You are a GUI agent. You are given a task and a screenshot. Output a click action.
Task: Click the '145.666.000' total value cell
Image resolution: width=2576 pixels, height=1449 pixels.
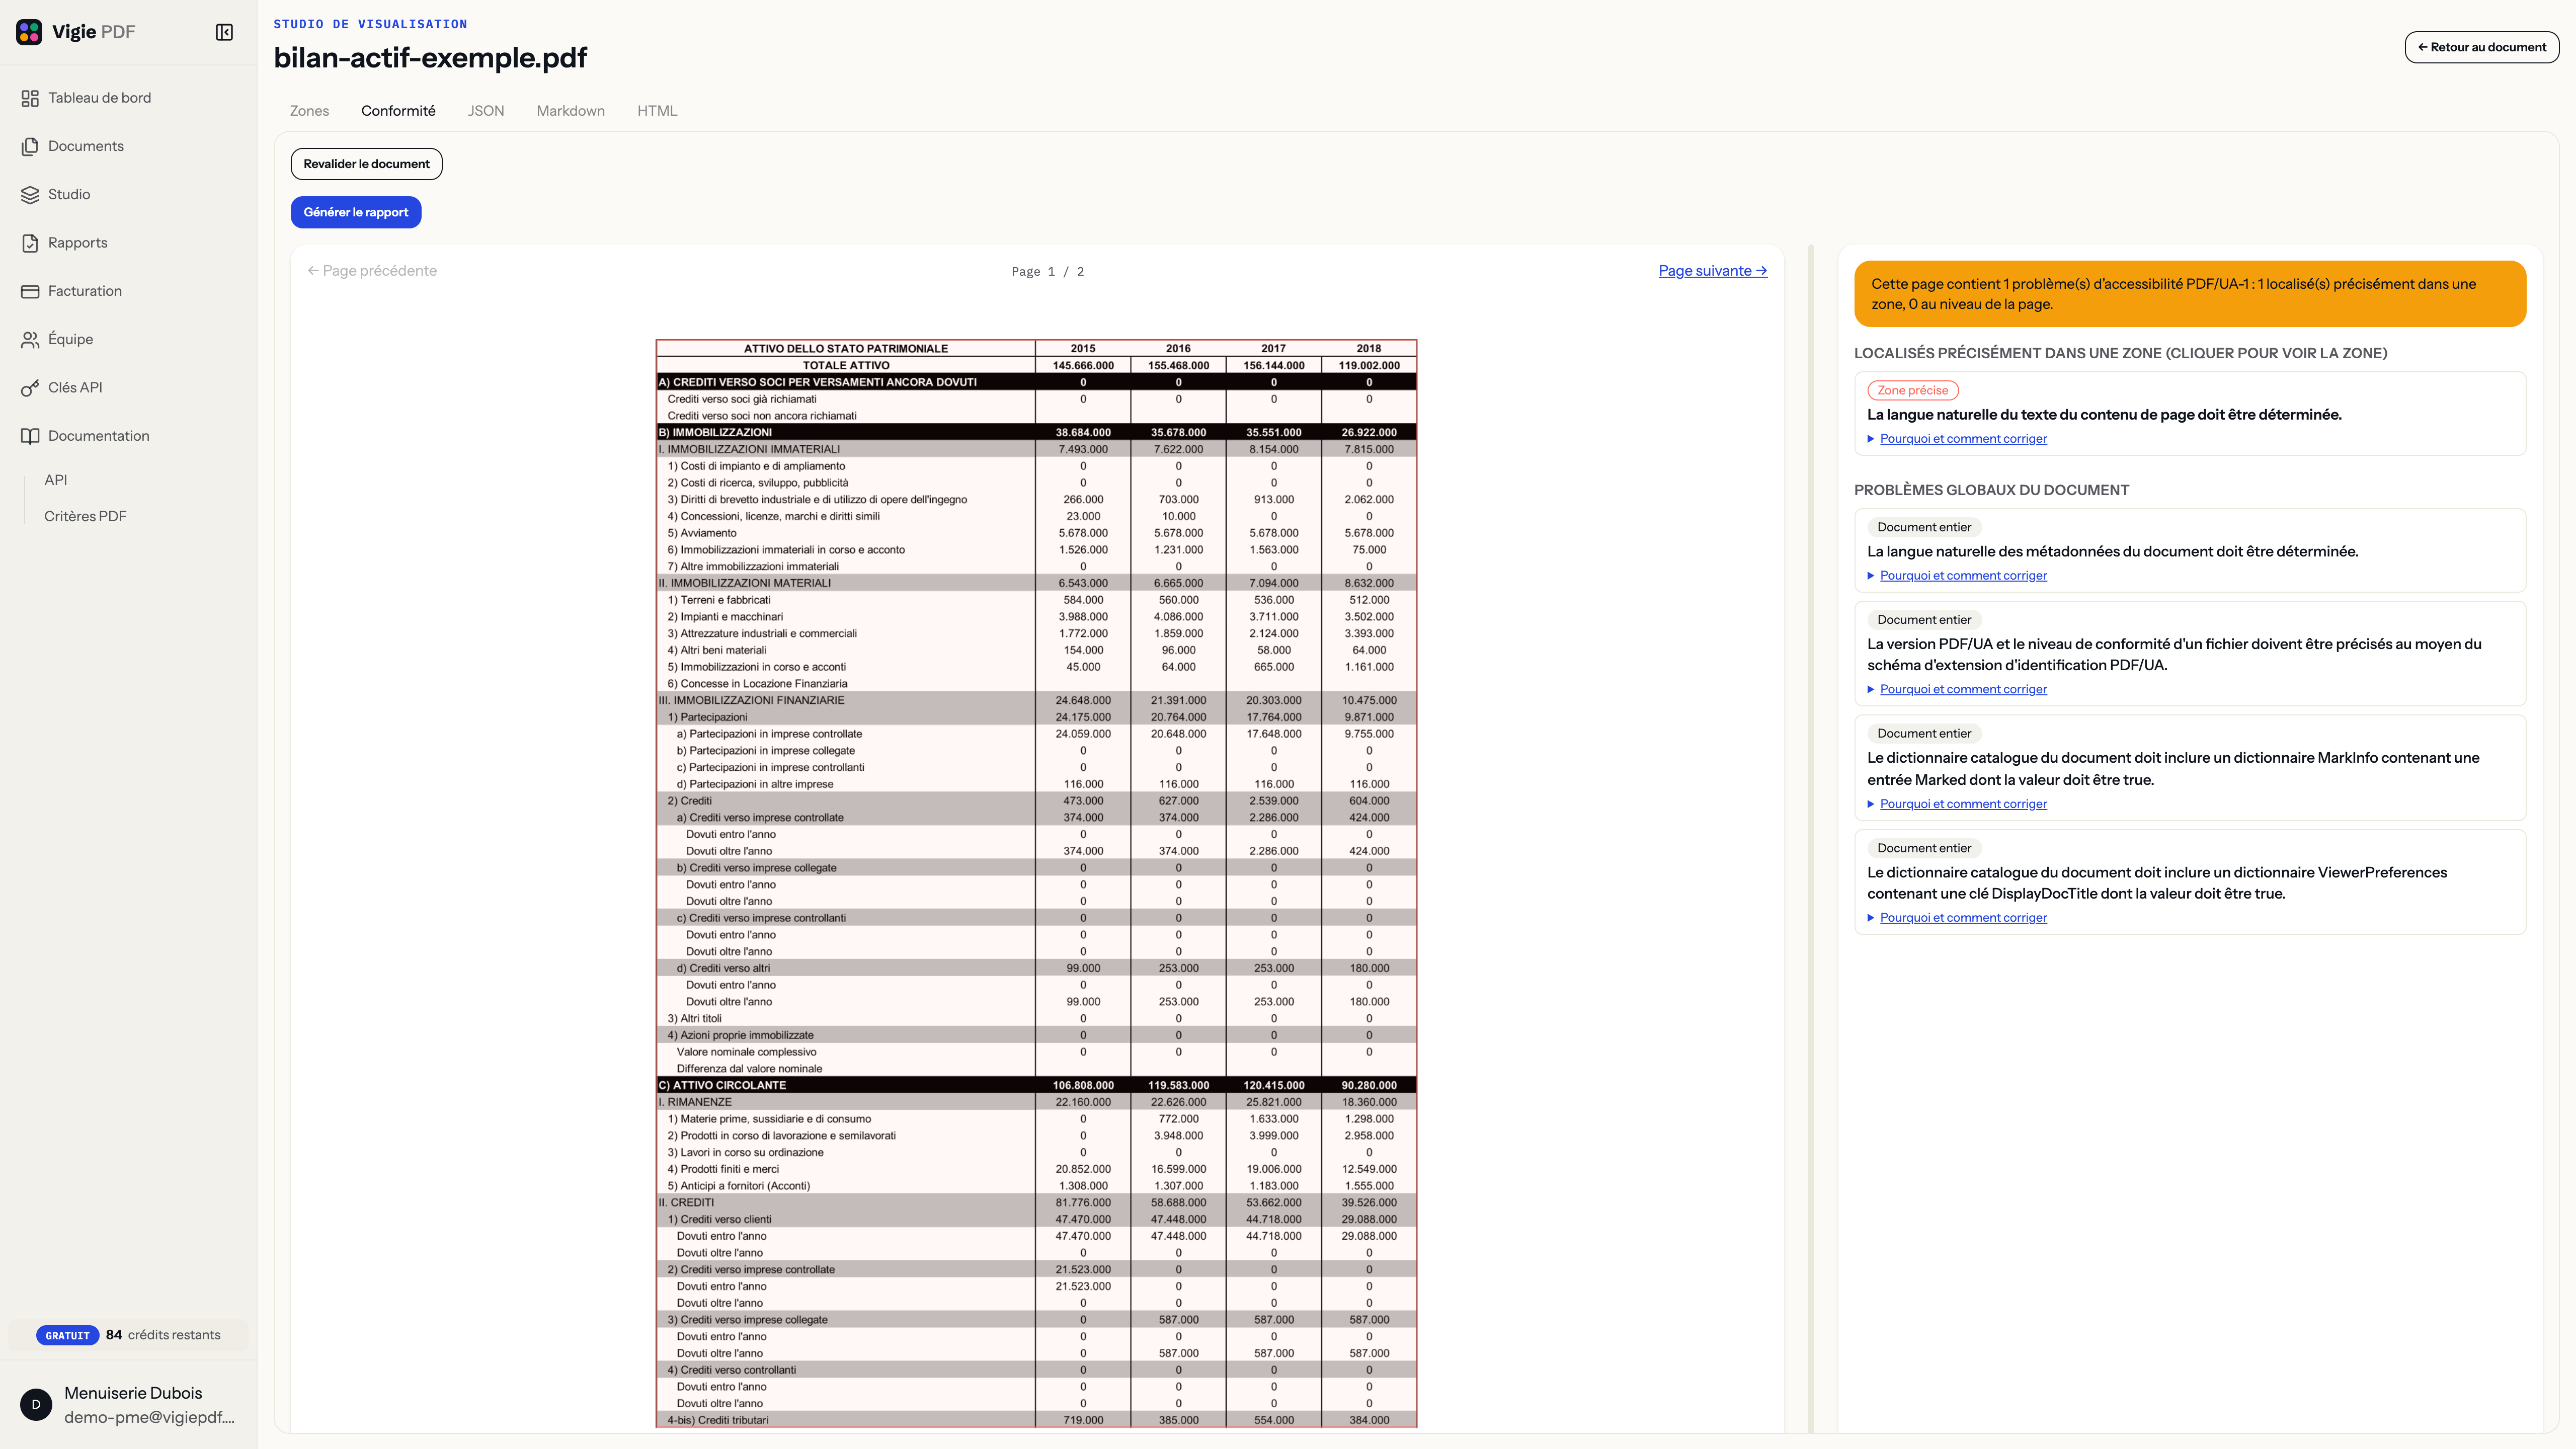(1083, 366)
